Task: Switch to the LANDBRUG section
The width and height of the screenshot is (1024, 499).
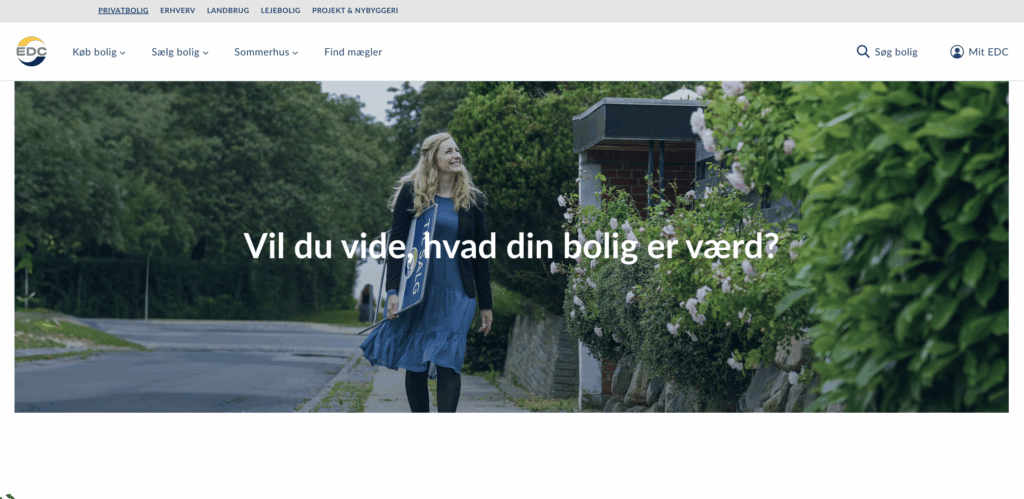Action: click(x=227, y=11)
